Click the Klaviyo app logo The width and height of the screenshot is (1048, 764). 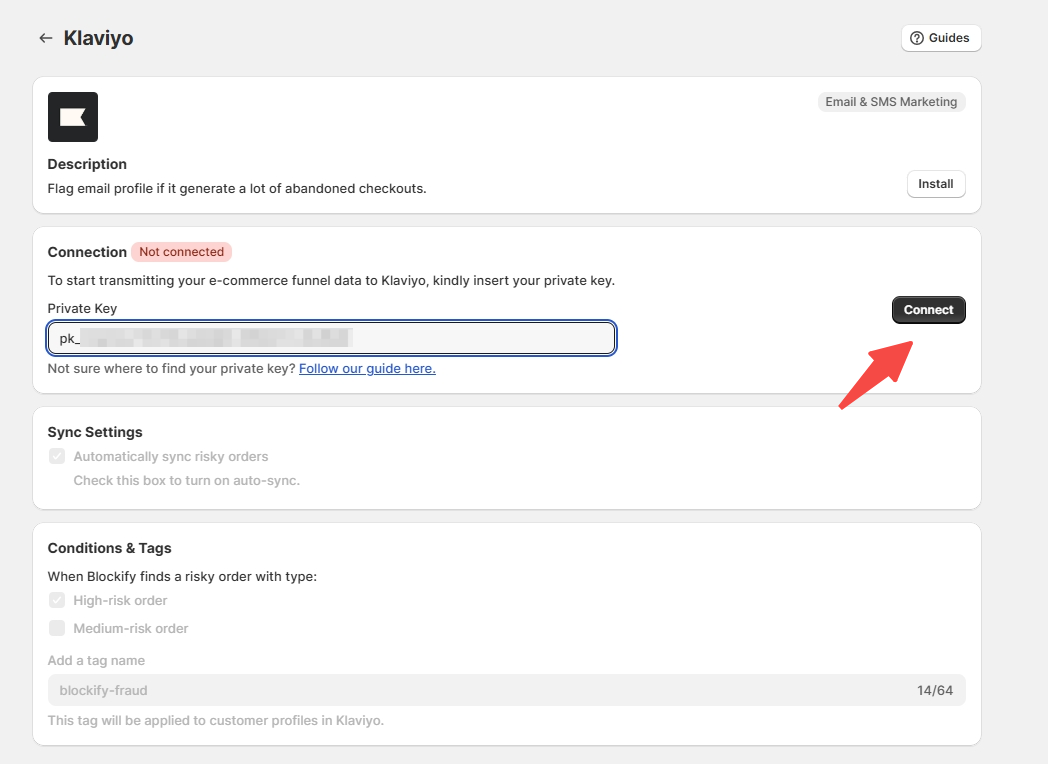point(72,116)
